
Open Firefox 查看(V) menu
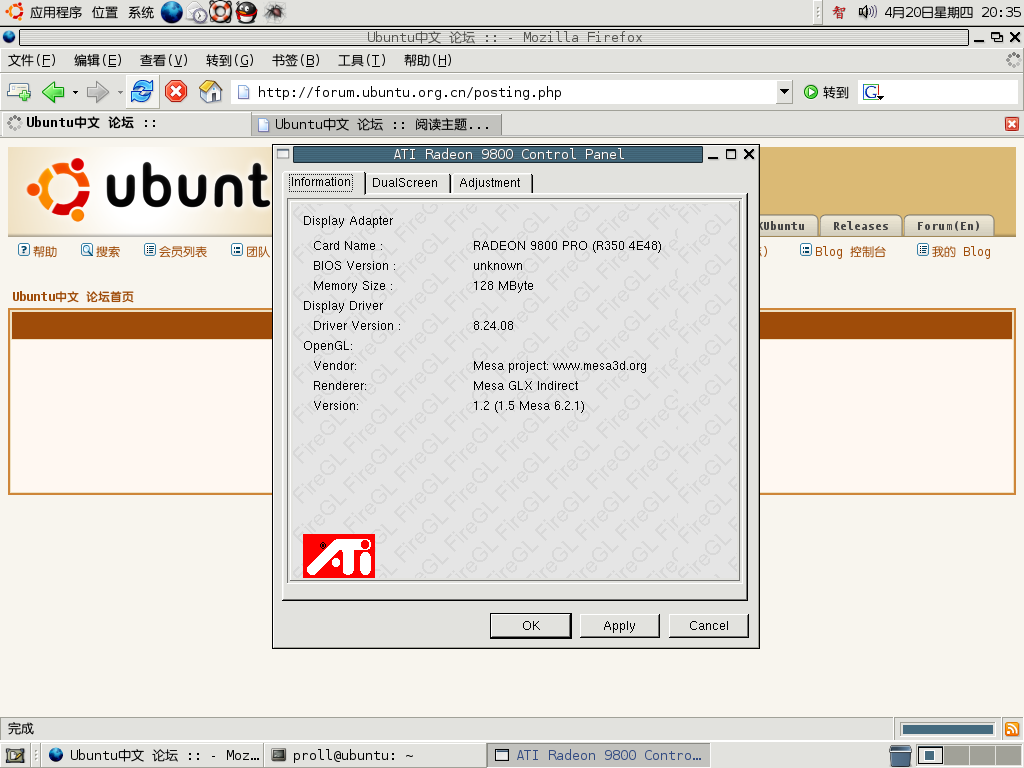164,61
